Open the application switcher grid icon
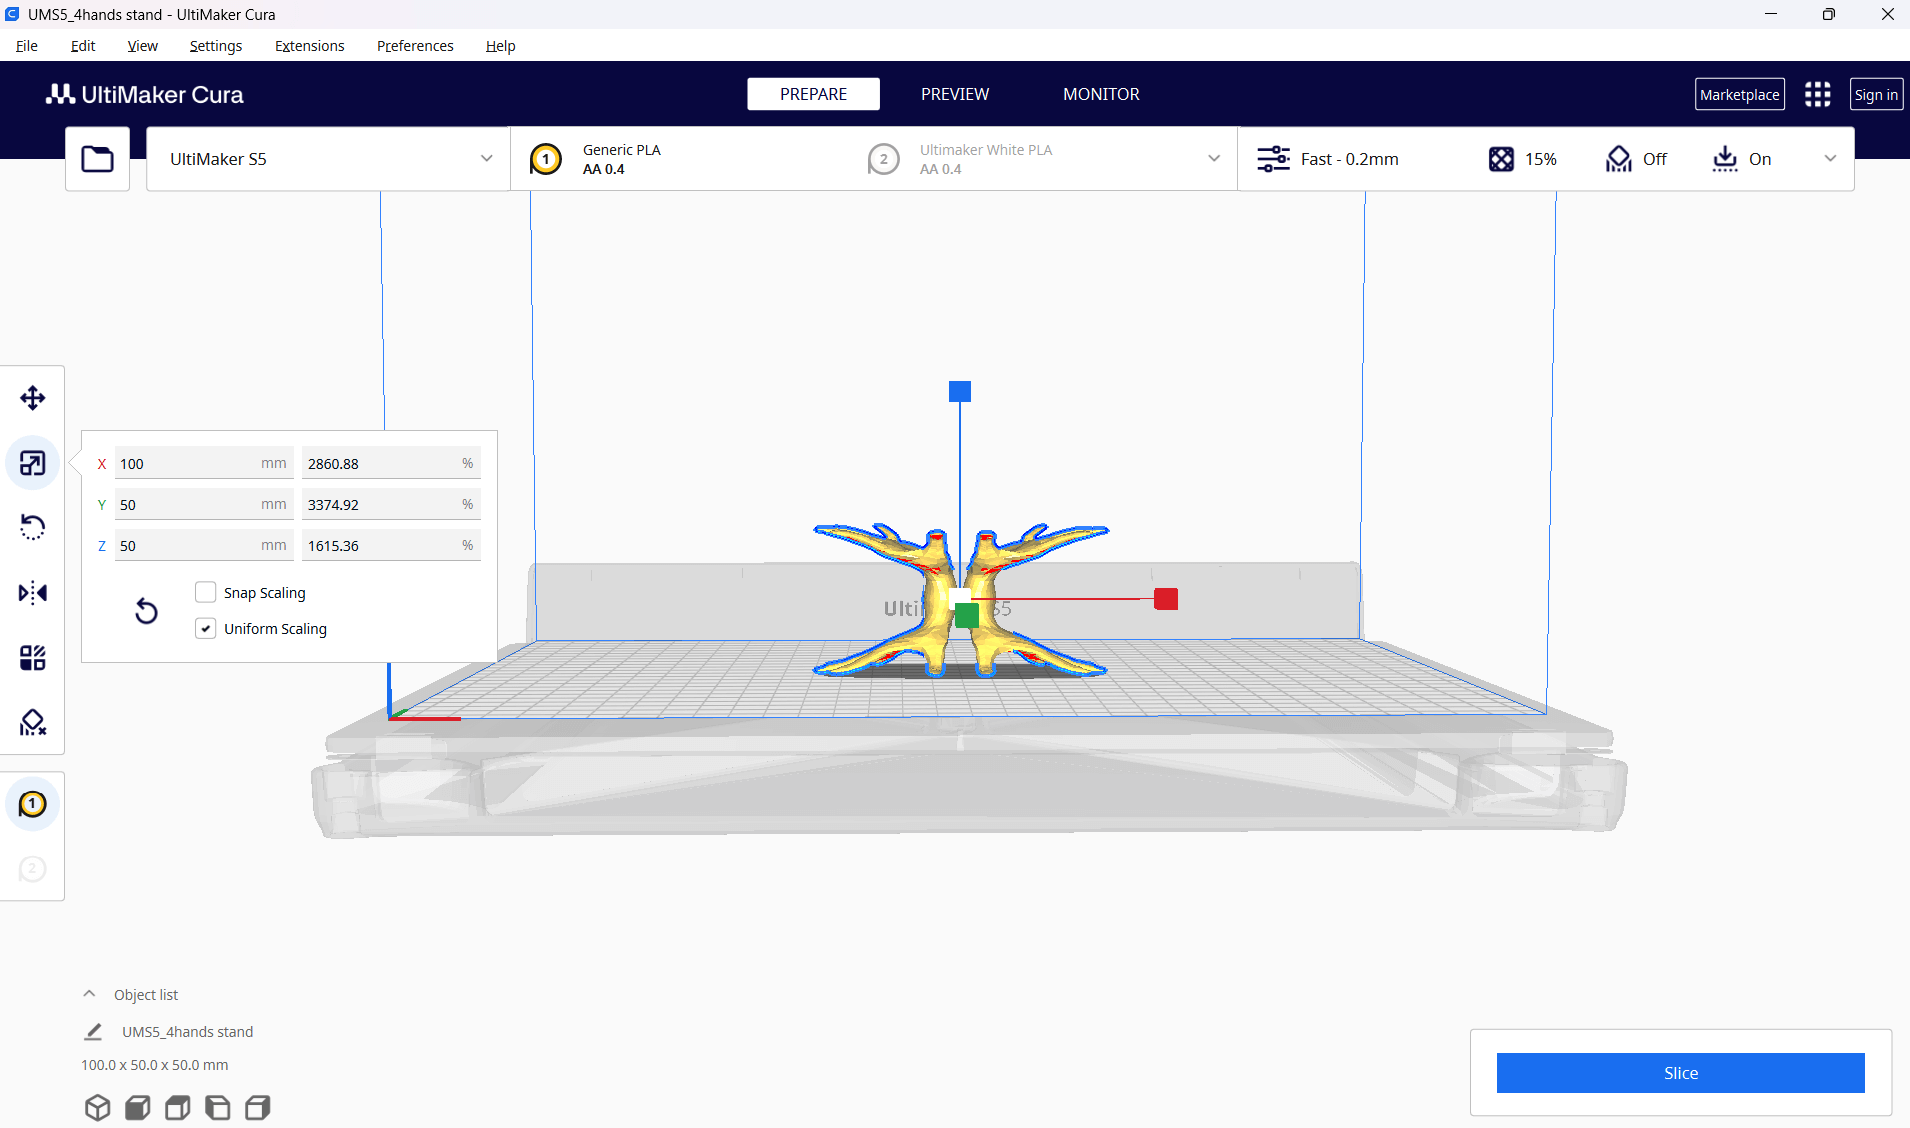Image resolution: width=1910 pixels, height=1128 pixels. point(1817,94)
